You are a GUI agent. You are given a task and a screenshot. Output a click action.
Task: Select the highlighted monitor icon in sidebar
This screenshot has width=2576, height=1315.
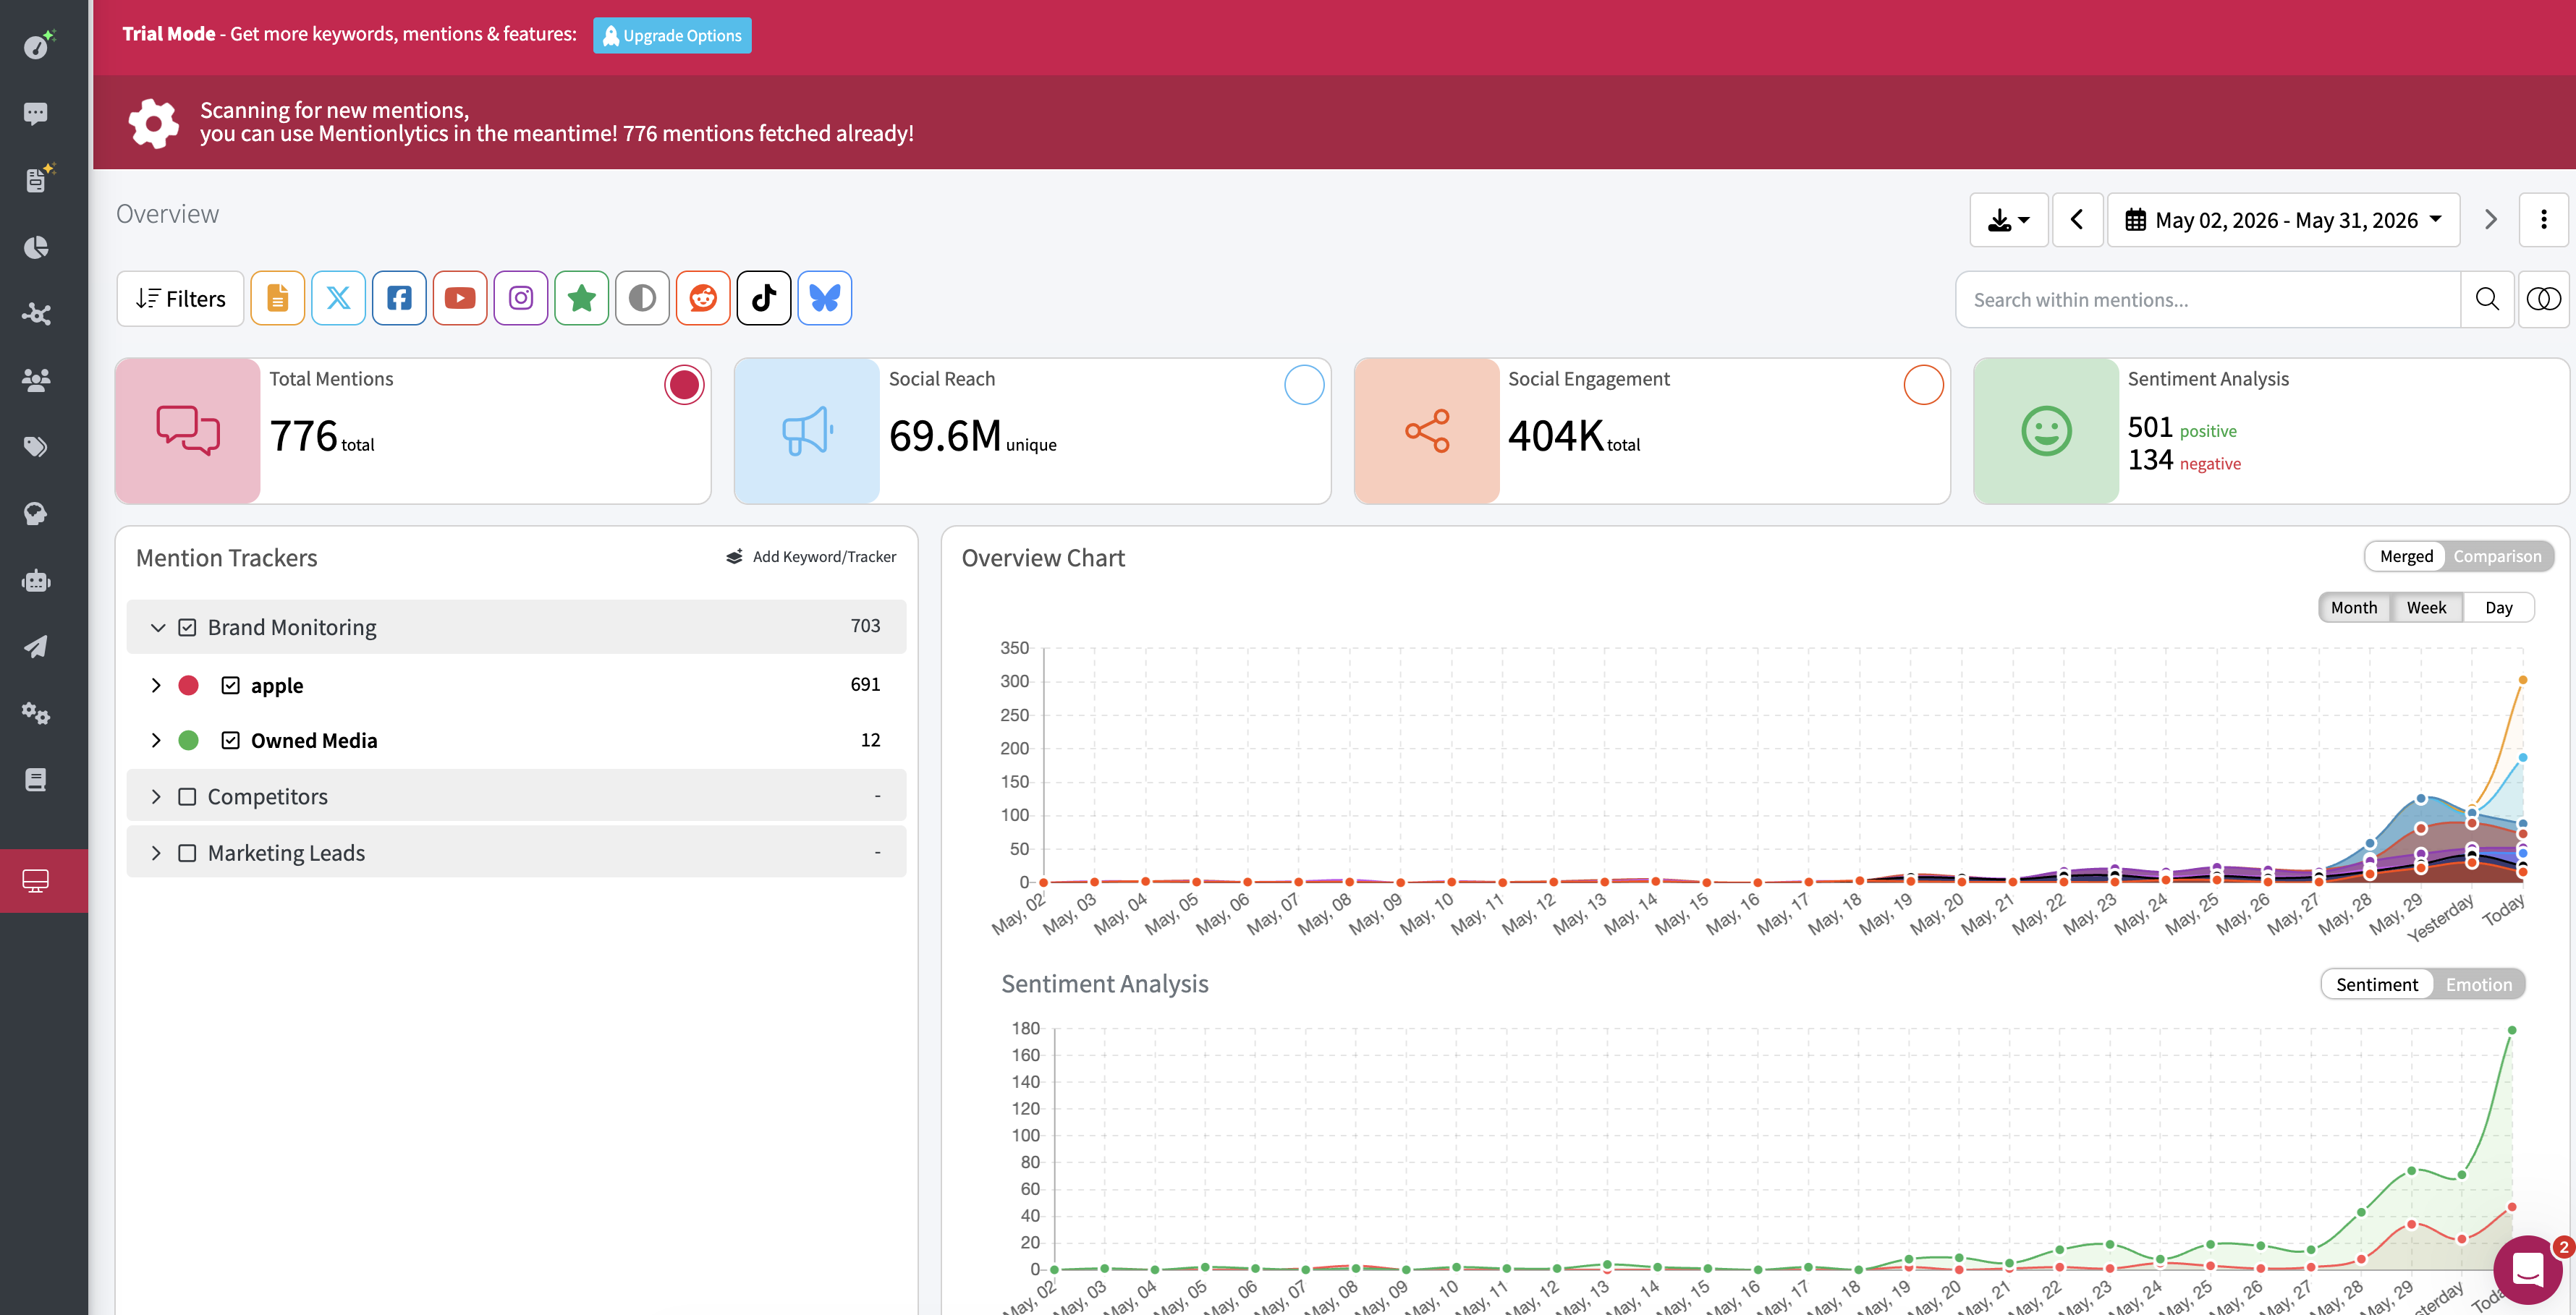click(36, 881)
